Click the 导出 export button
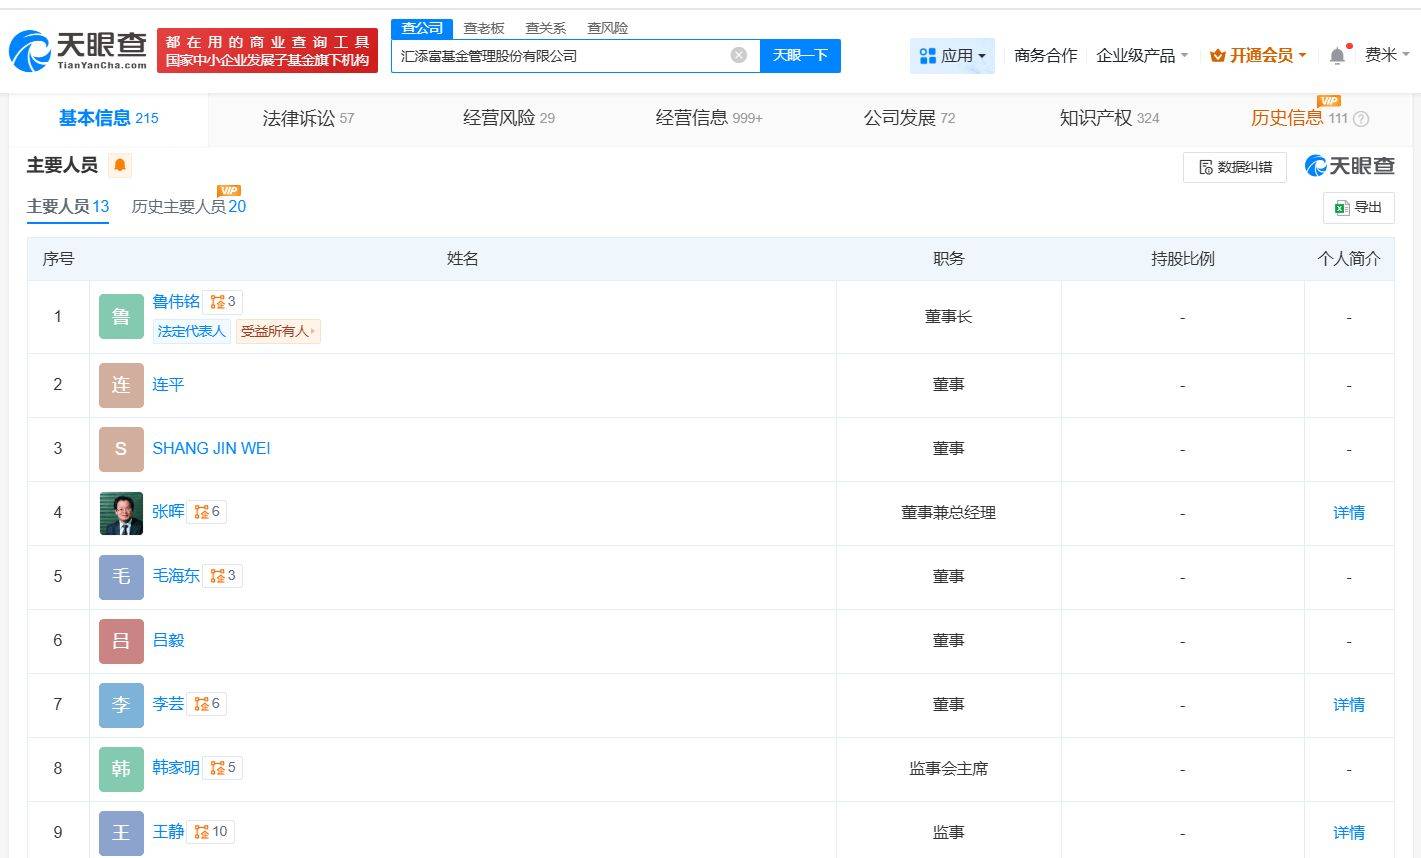This screenshot has width=1421, height=858. tap(1358, 207)
